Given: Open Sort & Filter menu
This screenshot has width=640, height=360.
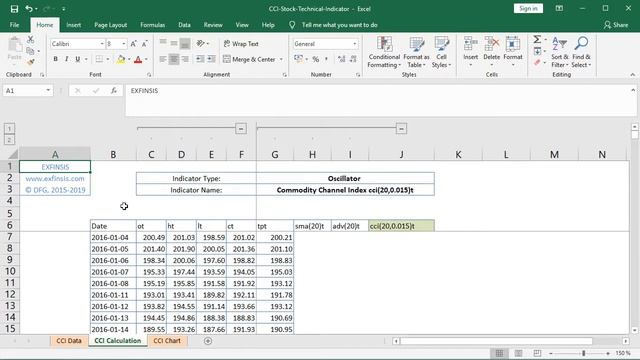Looking at the screenshot, I should tap(560, 52).
